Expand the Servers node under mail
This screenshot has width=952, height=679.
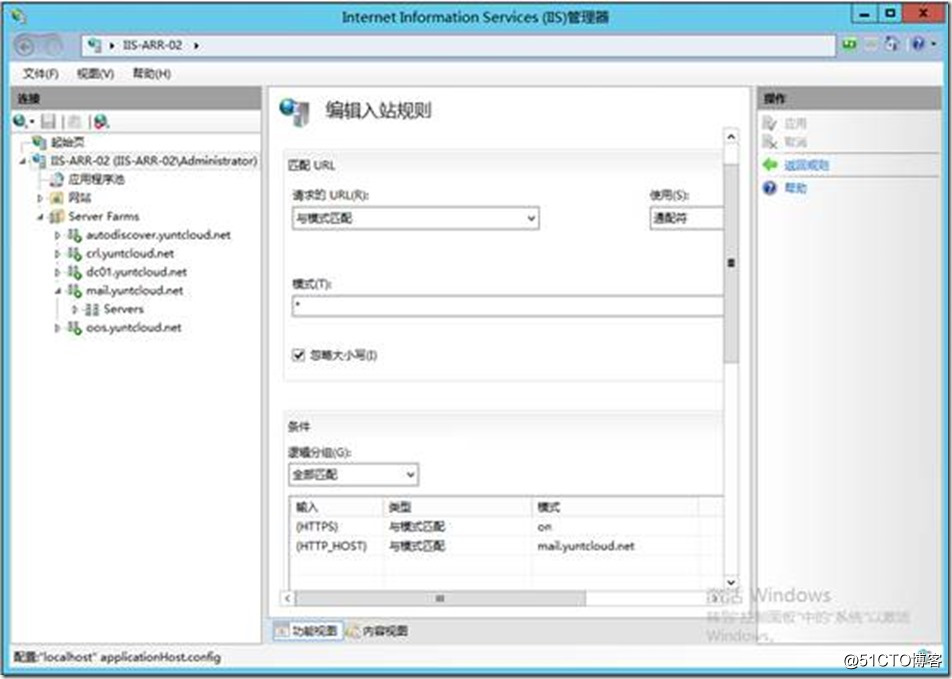tap(75, 310)
